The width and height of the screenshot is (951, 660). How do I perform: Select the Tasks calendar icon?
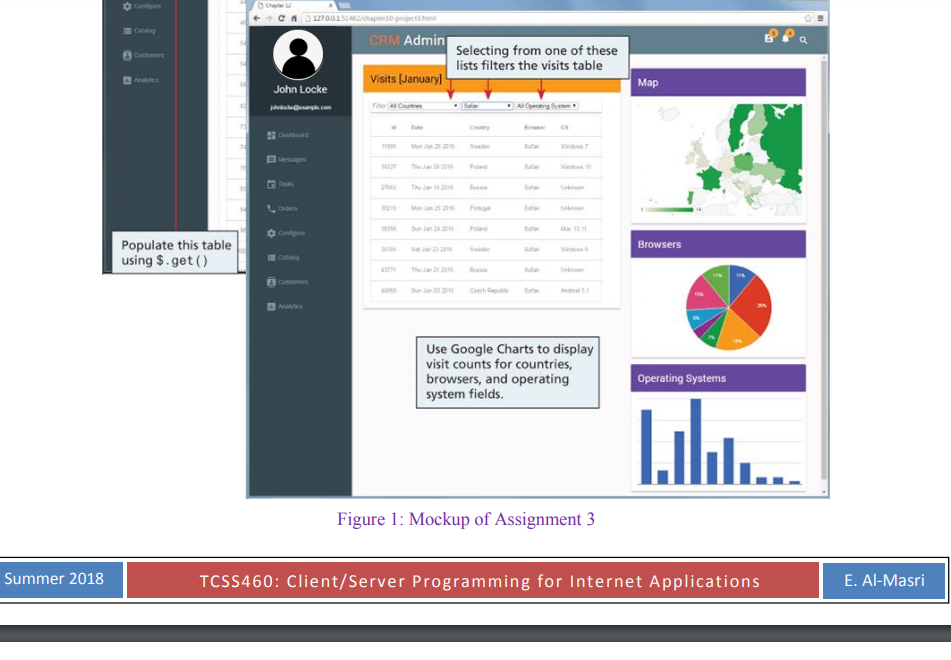pyautogui.click(x=271, y=184)
